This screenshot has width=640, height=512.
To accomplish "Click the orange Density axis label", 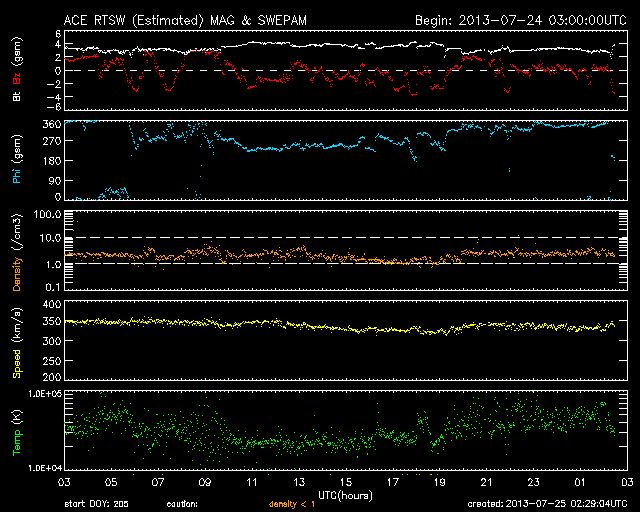I will coord(16,259).
